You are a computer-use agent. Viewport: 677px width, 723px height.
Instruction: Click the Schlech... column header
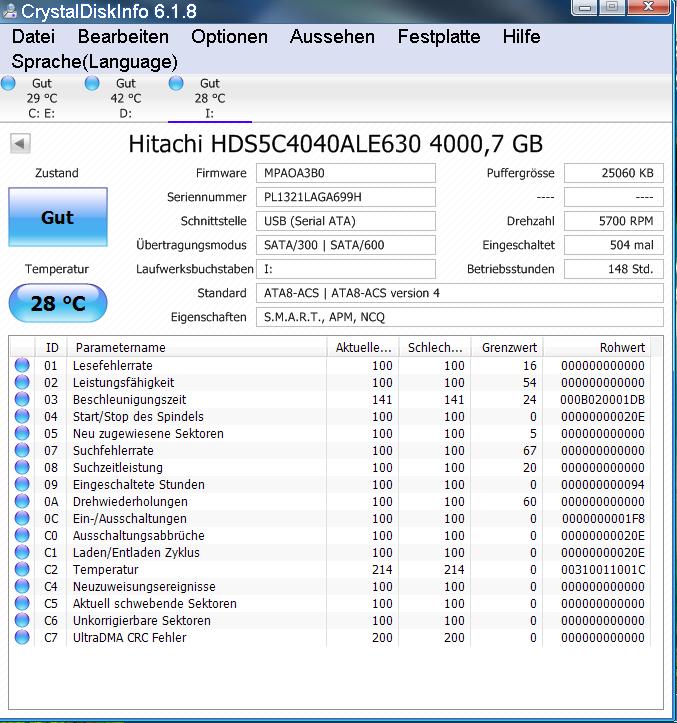[x=435, y=347]
